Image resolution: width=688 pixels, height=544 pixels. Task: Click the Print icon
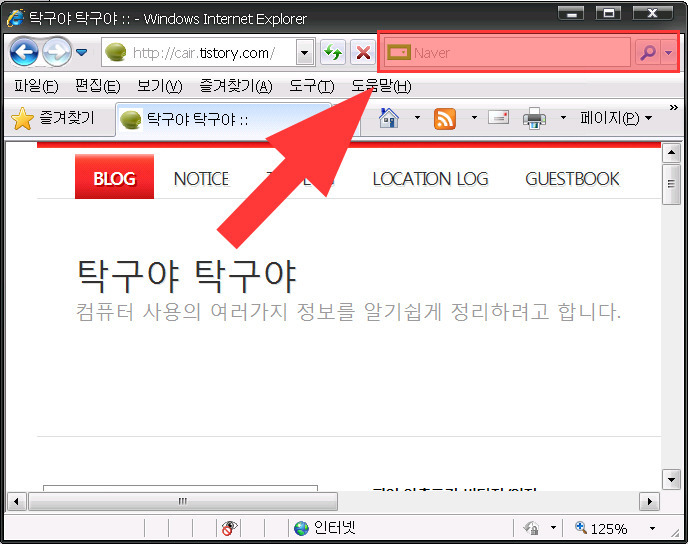(x=534, y=118)
